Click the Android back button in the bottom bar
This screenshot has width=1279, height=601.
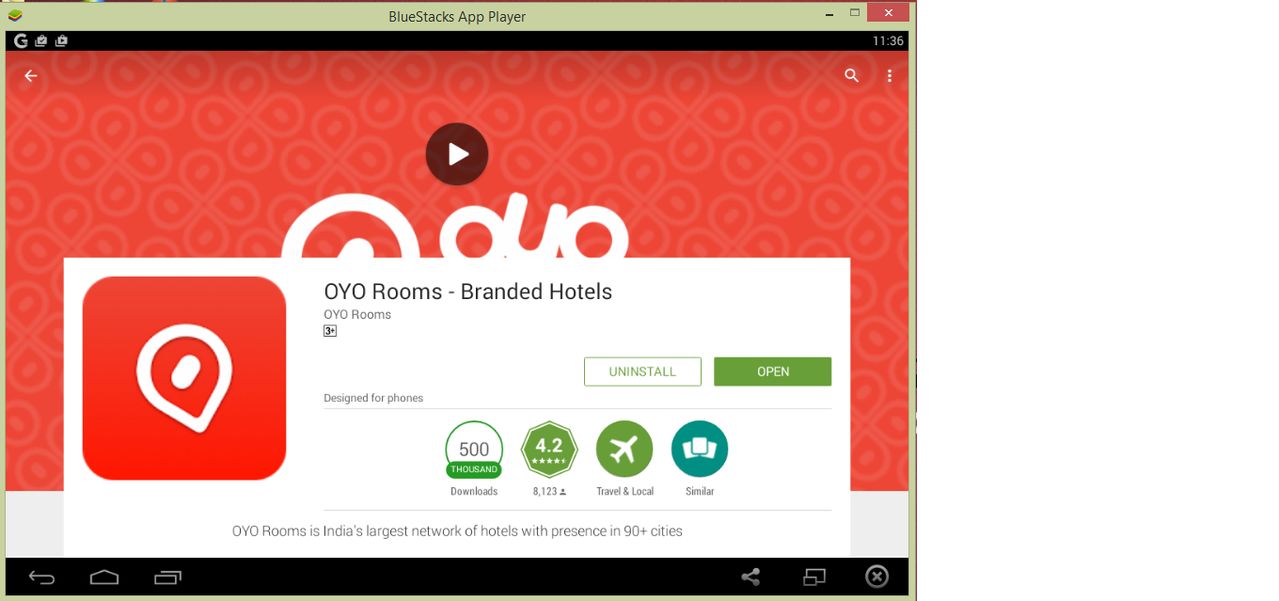tap(41, 577)
